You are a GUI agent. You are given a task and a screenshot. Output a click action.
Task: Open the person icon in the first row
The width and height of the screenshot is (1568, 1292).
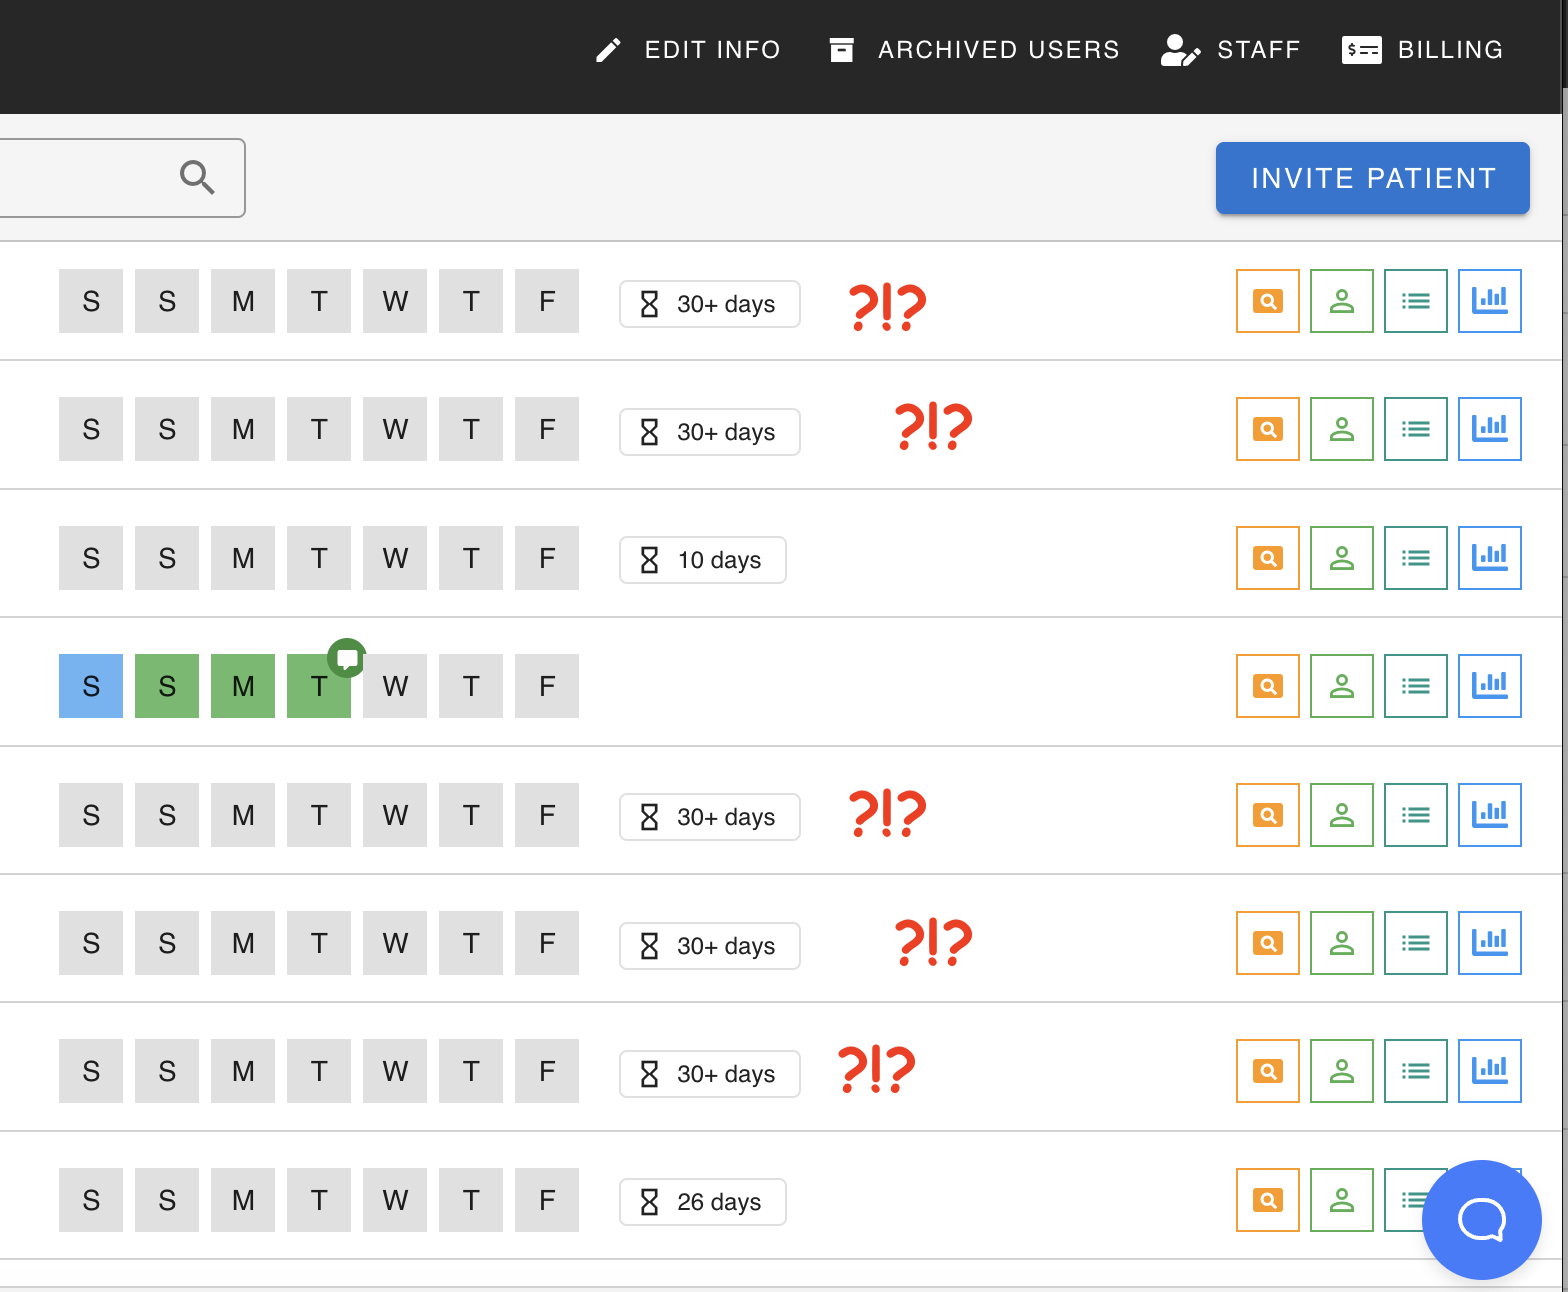1342,301
